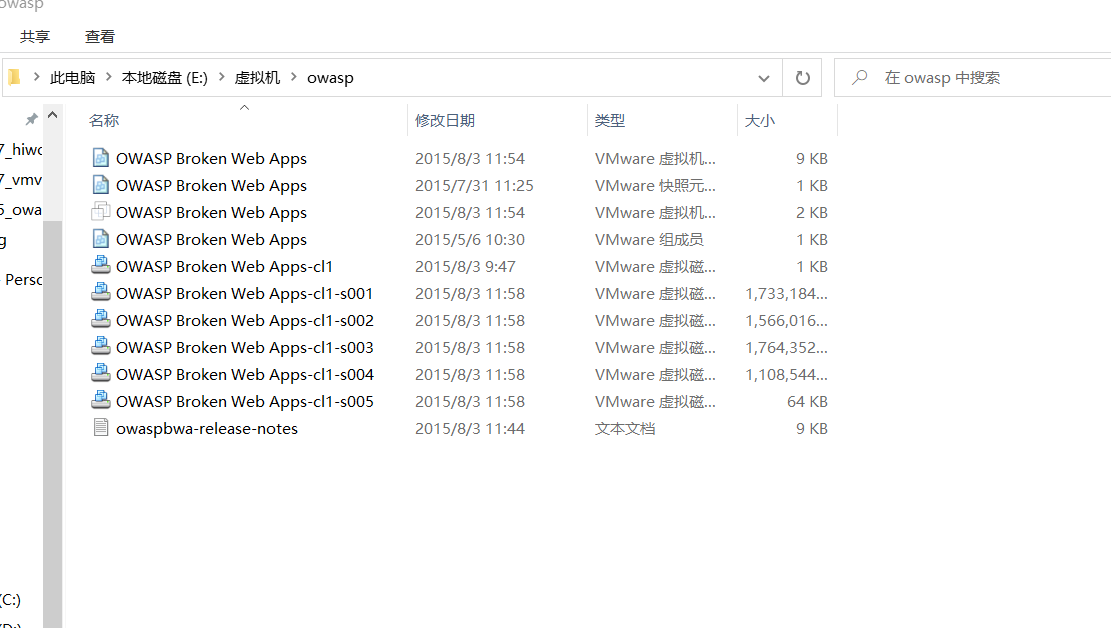The height and width of the screenshot is (628, 1111).
Task: Click the virtual disk icon for Apps-cl1-s003
Action: click(101, 346)
